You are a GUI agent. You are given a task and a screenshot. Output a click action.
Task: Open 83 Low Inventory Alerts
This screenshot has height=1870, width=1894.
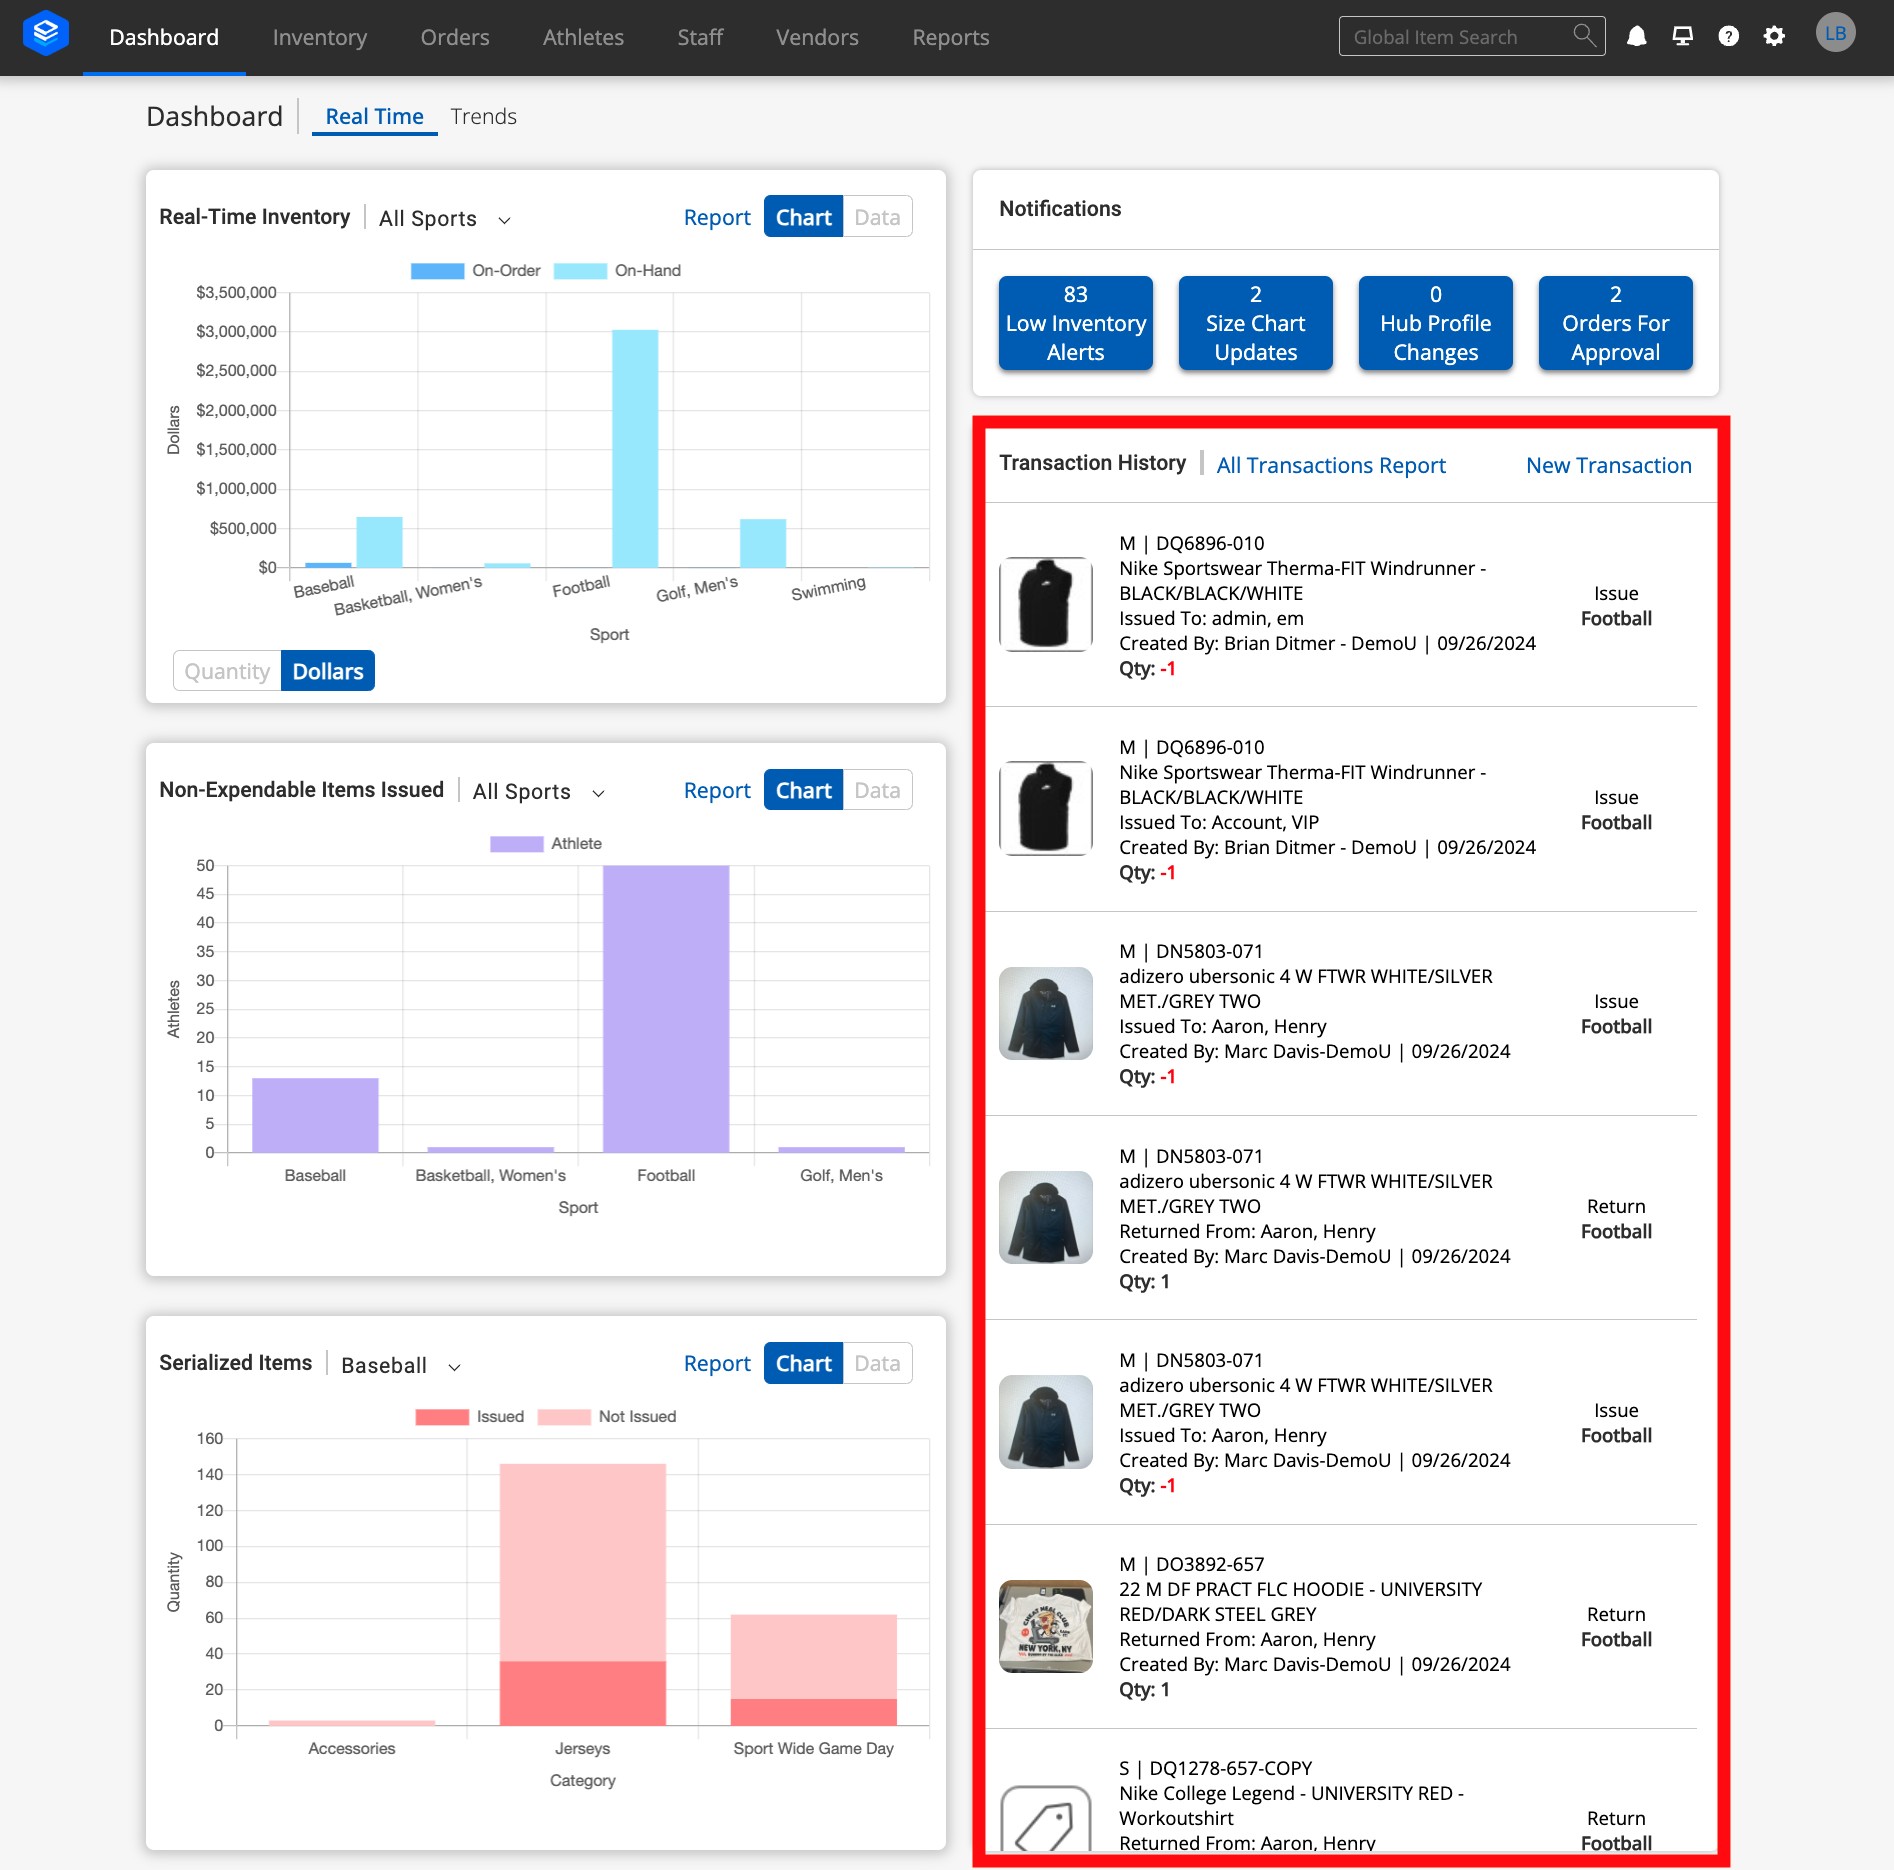pos(1076,323)
